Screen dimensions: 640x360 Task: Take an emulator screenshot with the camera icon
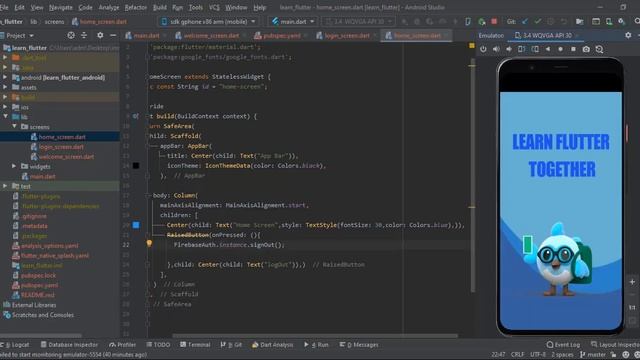coord(586,49)
